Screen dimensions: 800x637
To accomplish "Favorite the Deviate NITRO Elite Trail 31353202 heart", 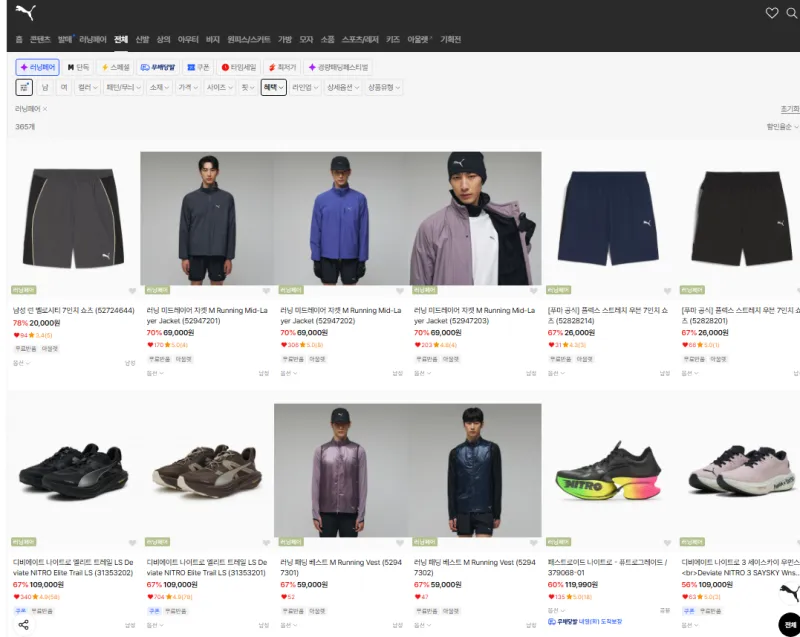I will 132,543.
